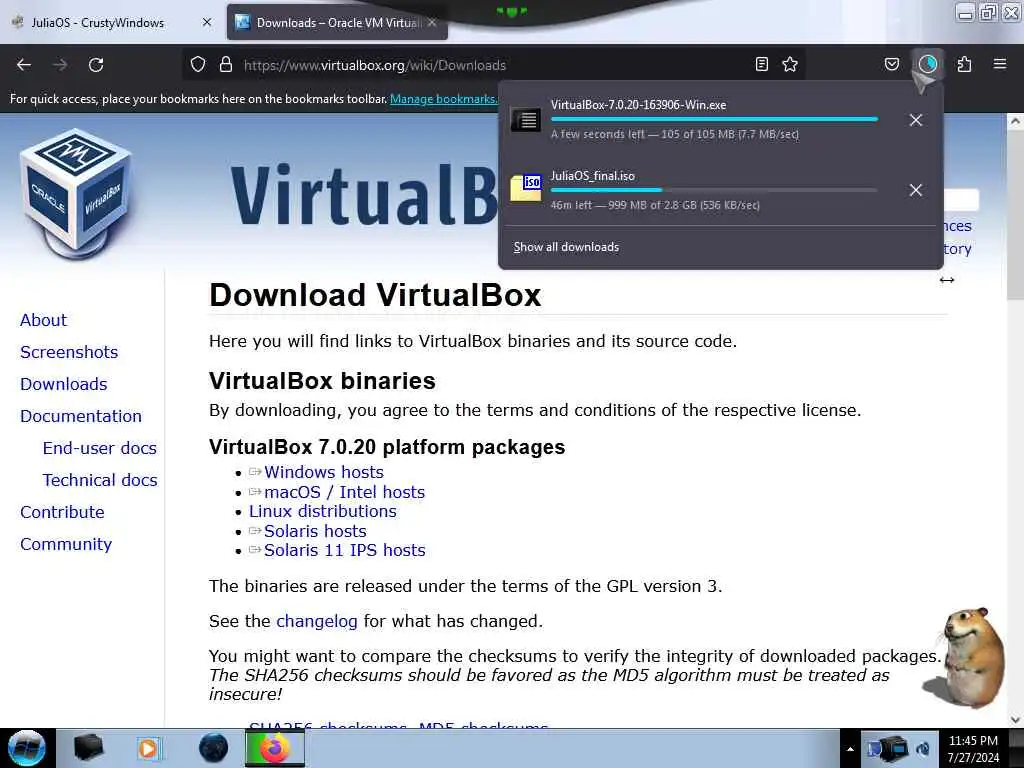The height and width of the screenshot is (768, 1024).
Task: Open End-user docs in the sidebar
Action: pos(99,448)
